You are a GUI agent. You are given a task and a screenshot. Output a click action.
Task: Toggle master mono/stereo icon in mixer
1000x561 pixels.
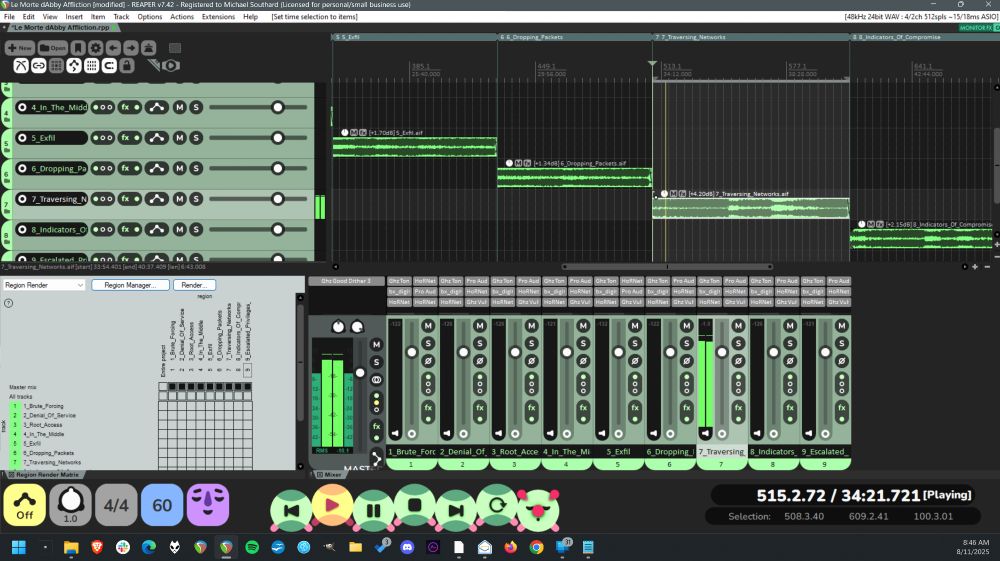[376, 379]
